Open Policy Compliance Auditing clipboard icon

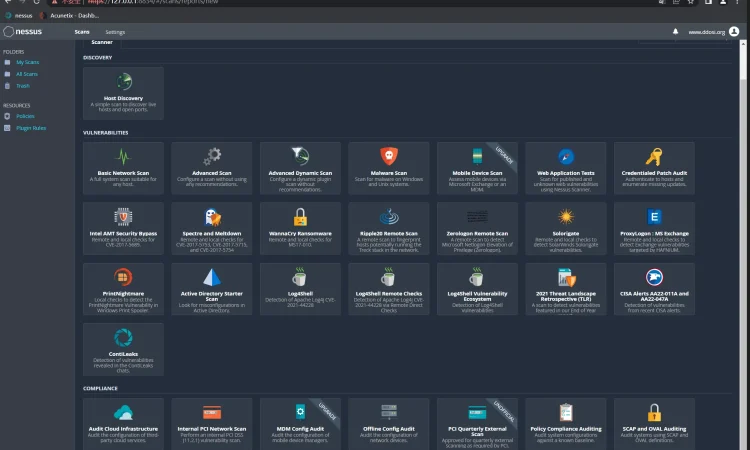pos(566,412)
